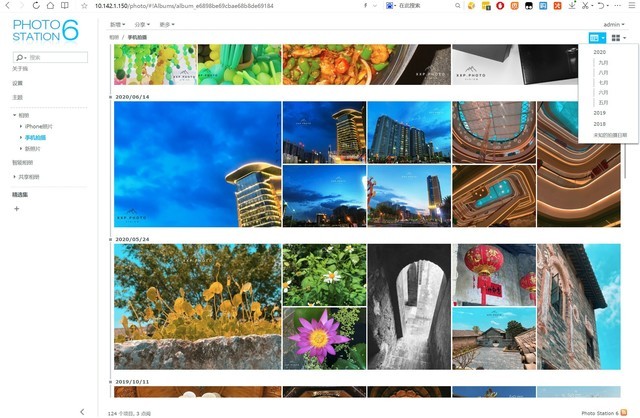Viewport: 640px width, 418px height.
Task: Expand the iPhone album tree item
Action: click(21, 126)
